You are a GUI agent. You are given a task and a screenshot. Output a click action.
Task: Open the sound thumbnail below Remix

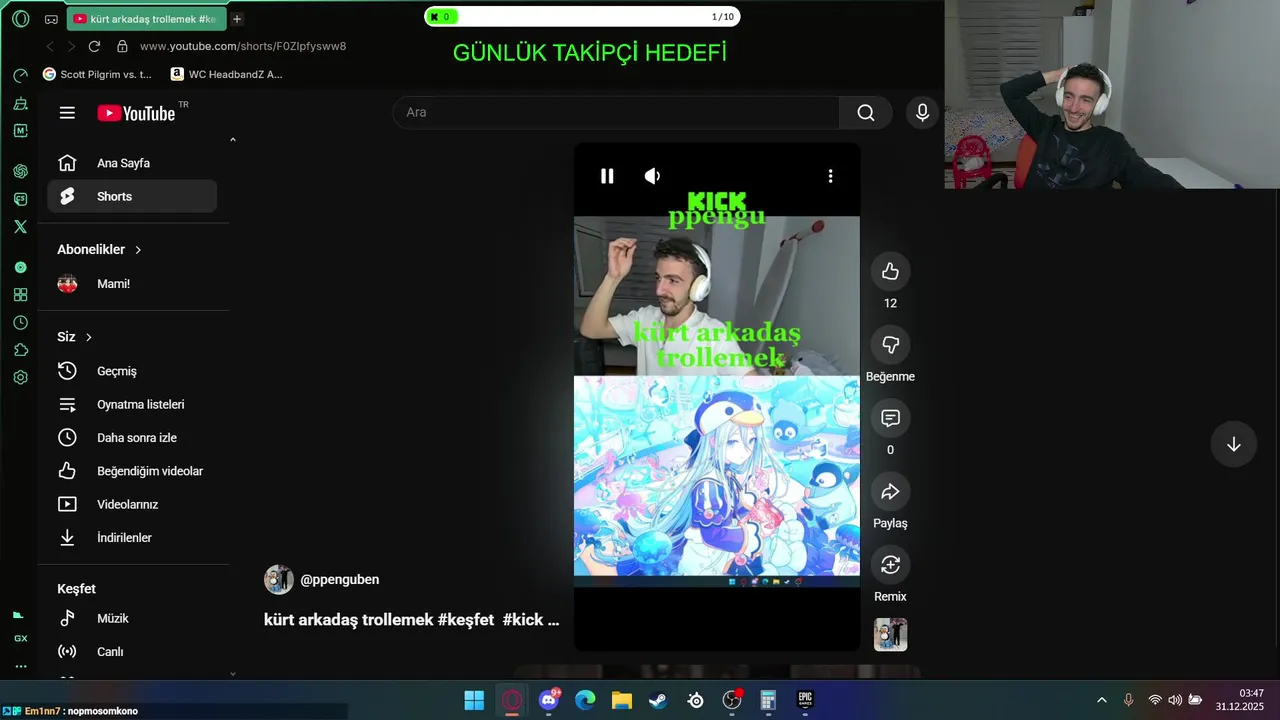click(x=890, y=635)
